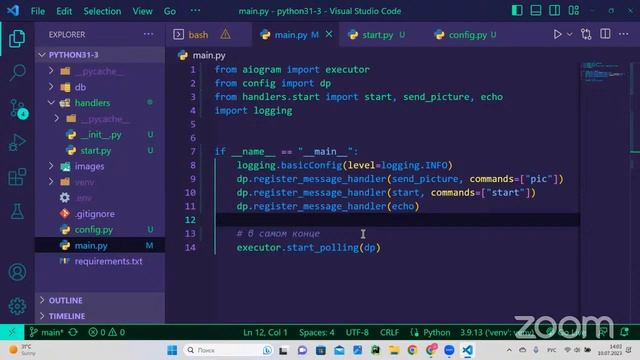
Task: Expand the OUTLINE section
Action: (x=100, y=300)
